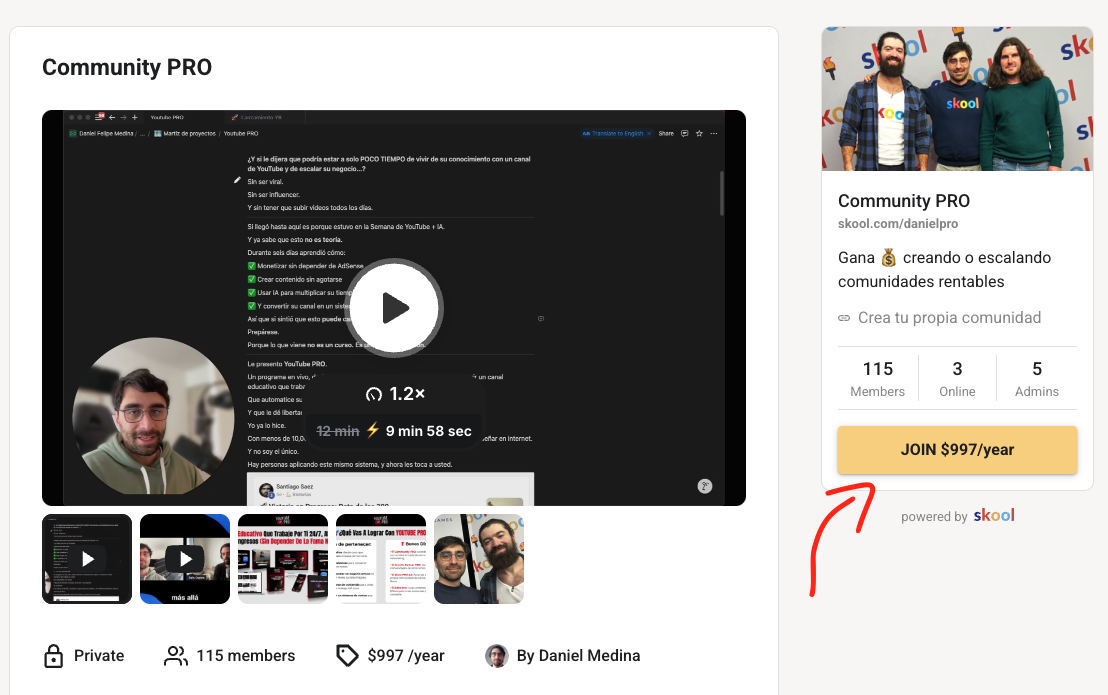Click the skool.com/danielpro URL text

point(897,223)
